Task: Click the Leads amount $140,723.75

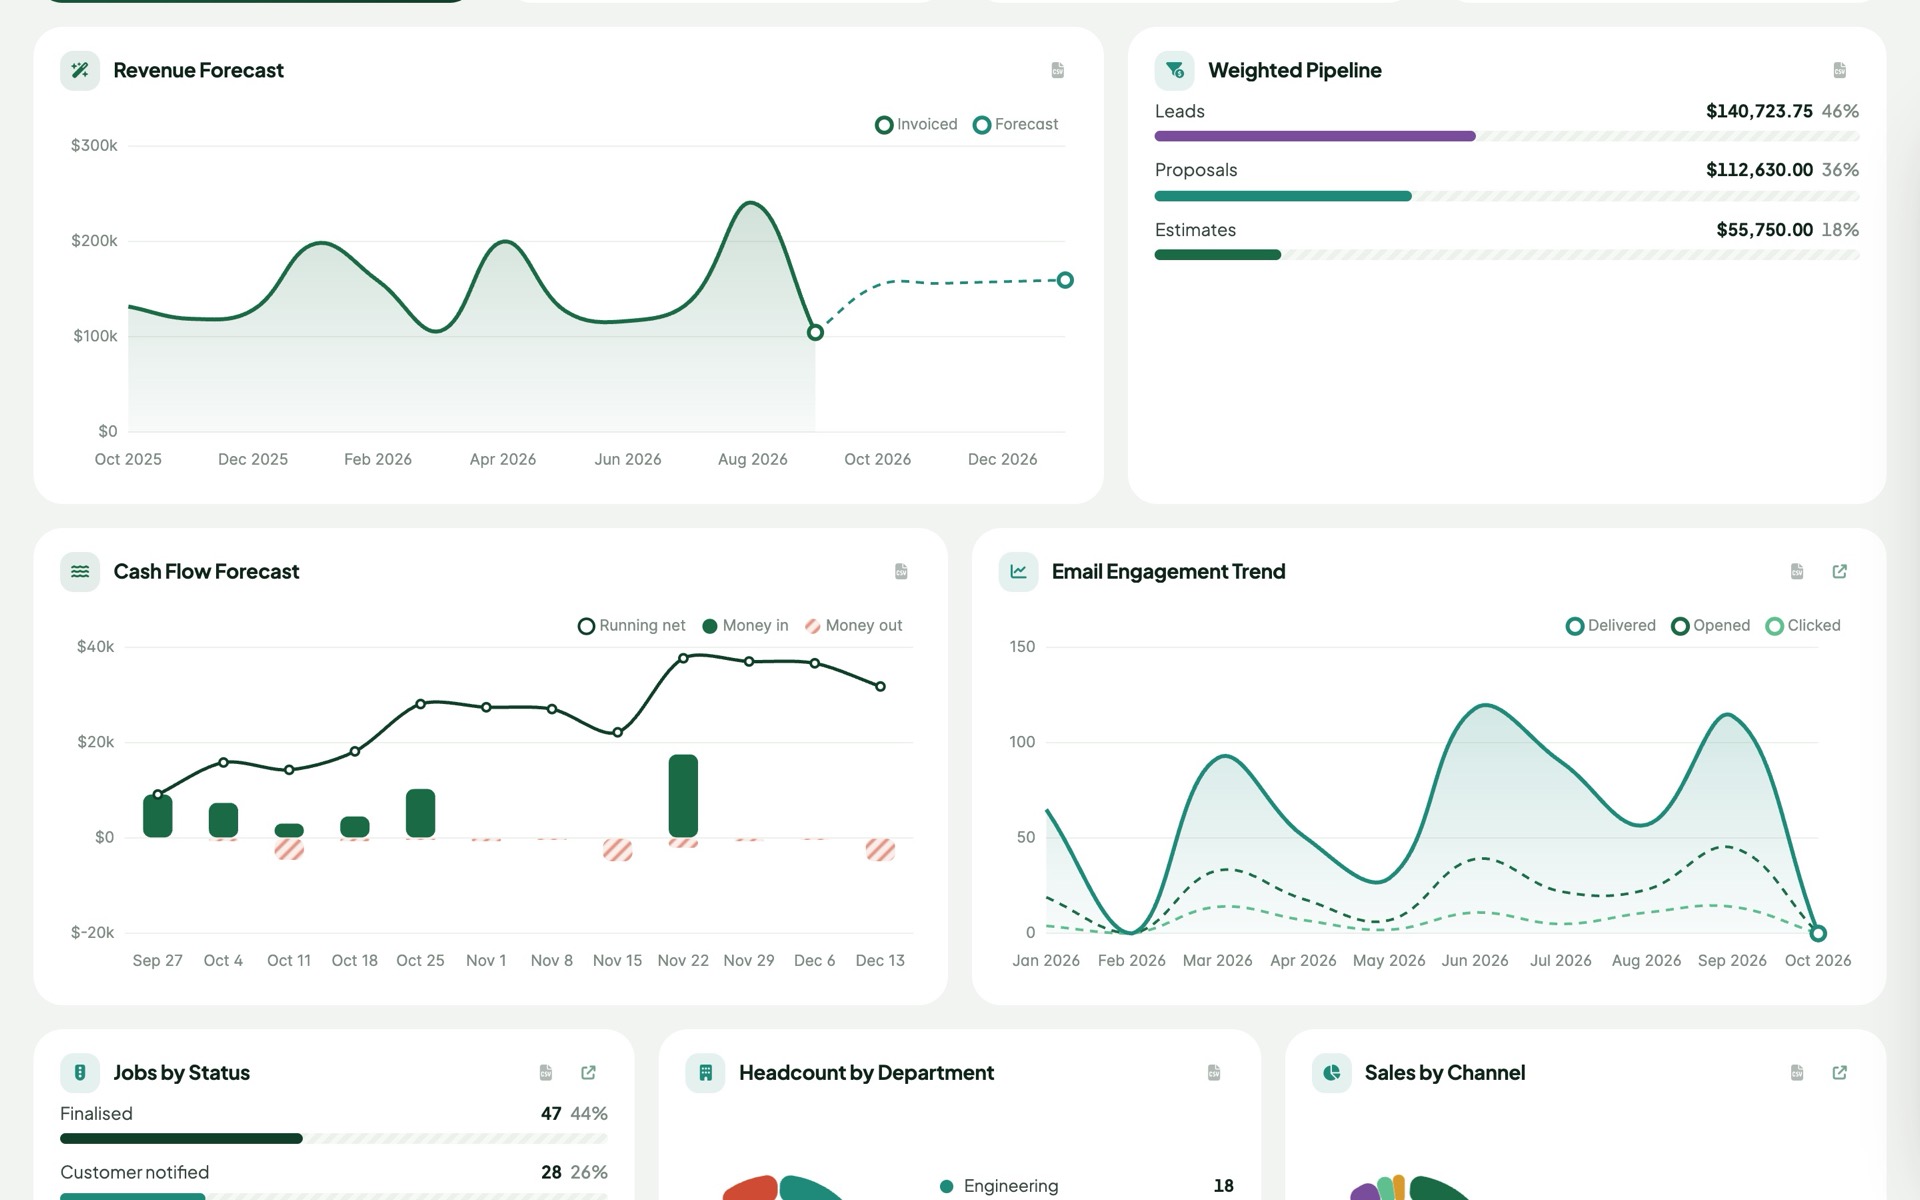Action: (x=1759, y=111)
